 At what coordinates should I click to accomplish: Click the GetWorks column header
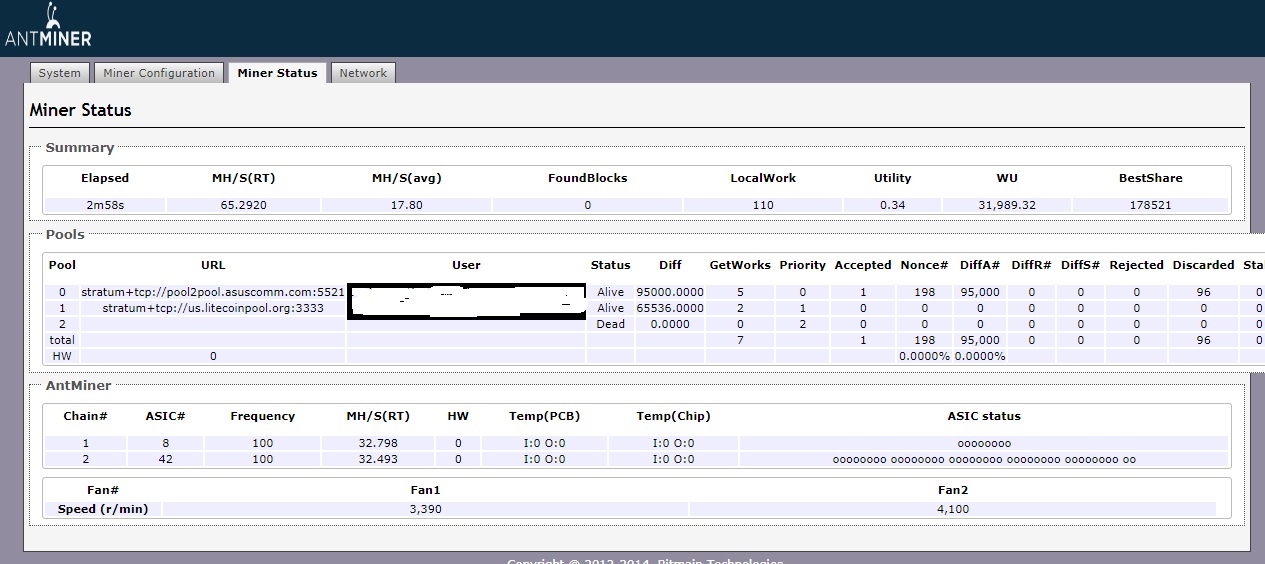pos(740,265)
